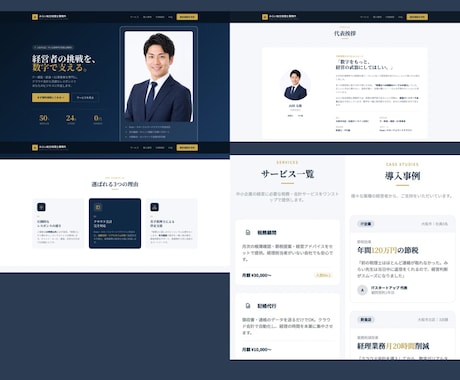Click the gold logo icon in the hero page header

coord(35,17)
